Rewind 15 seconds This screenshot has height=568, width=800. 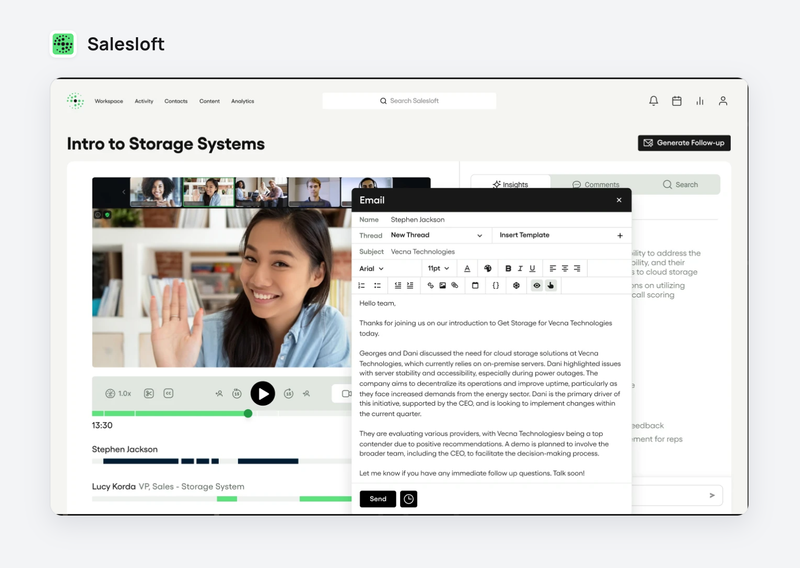[x=237, y=393]
